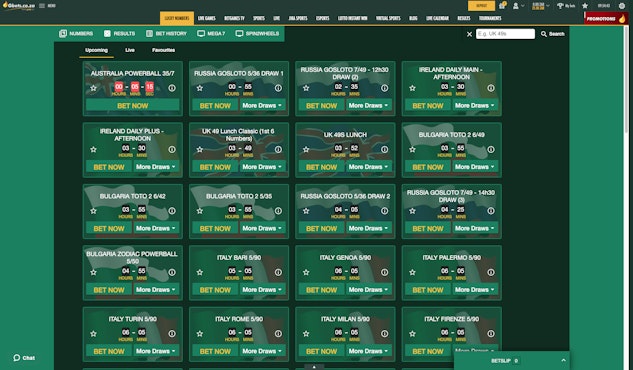Switch to the Live tab
This screenshot has height=370, width=633.
(x=130, y=50)
